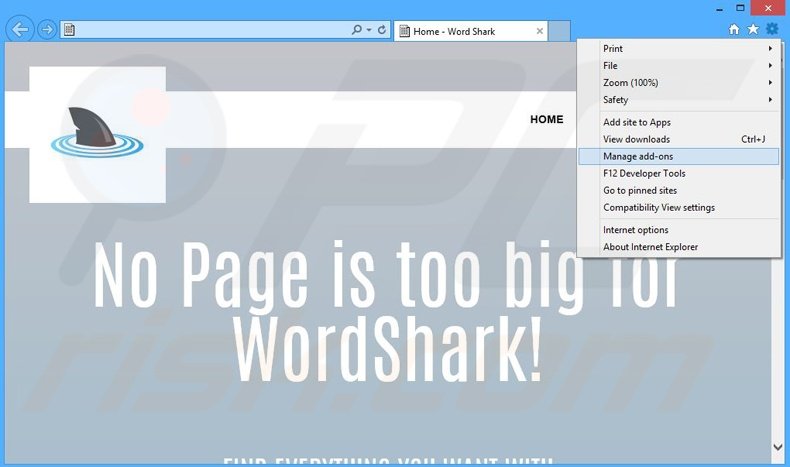Go forward with the Forward arrow button
Screen dimensions: 790x467
click(x=47, y=30)
